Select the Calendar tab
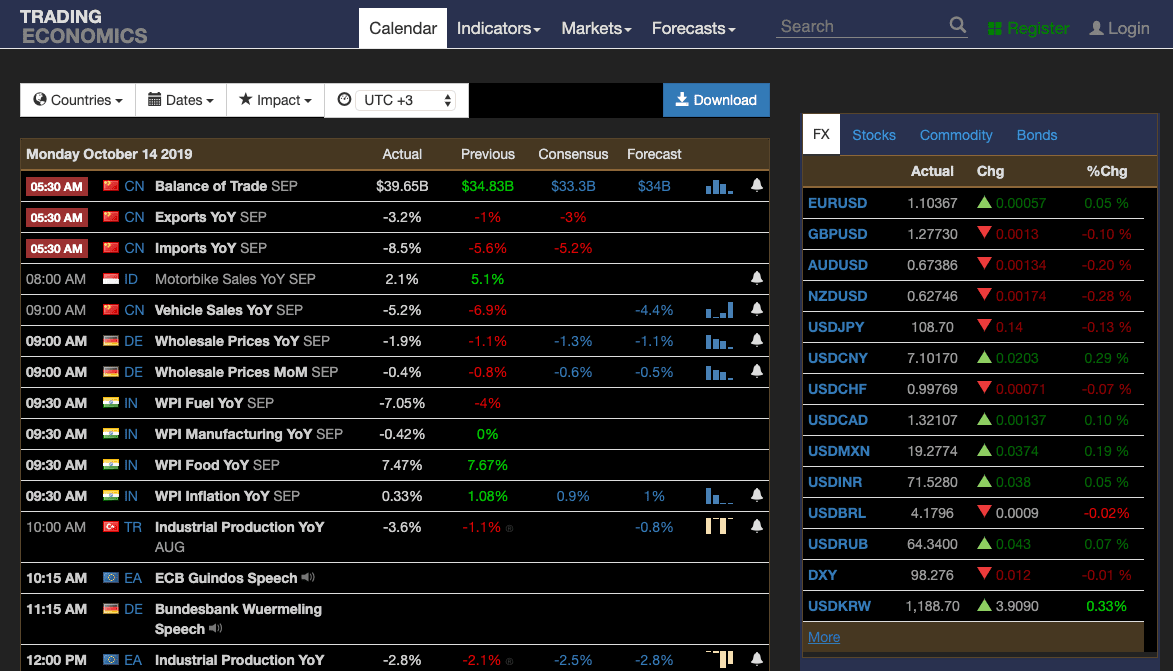Viewport: 1173px width, 671px height. click(402, 28)
